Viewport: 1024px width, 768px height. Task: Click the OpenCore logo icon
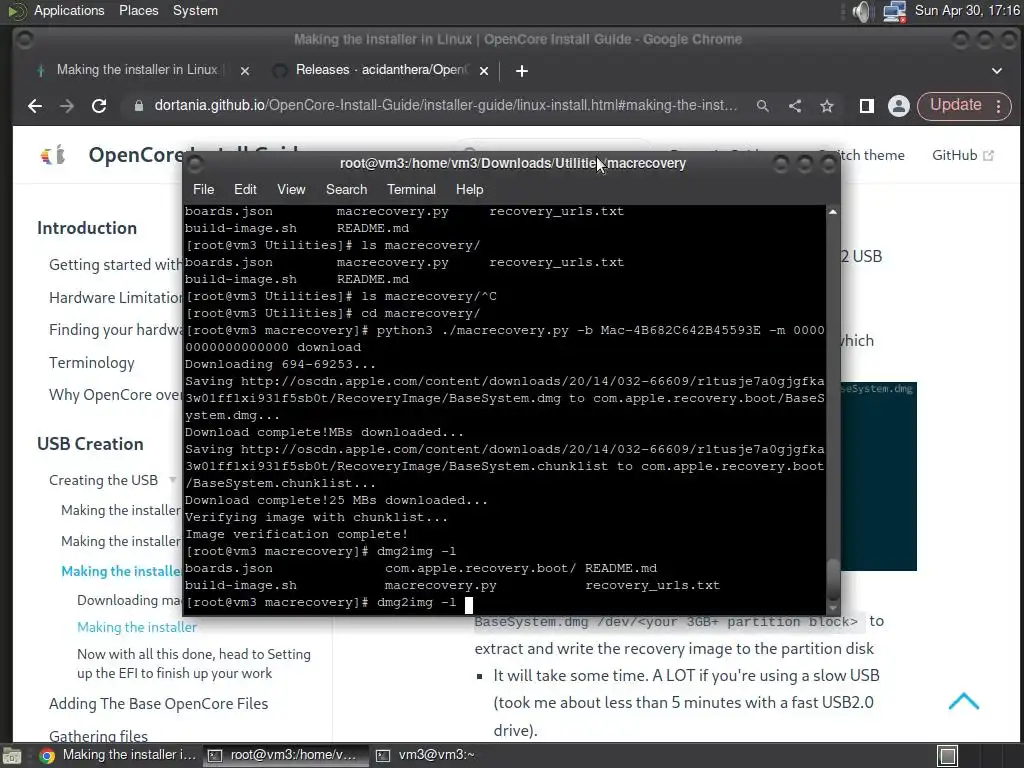click(53, 155)
